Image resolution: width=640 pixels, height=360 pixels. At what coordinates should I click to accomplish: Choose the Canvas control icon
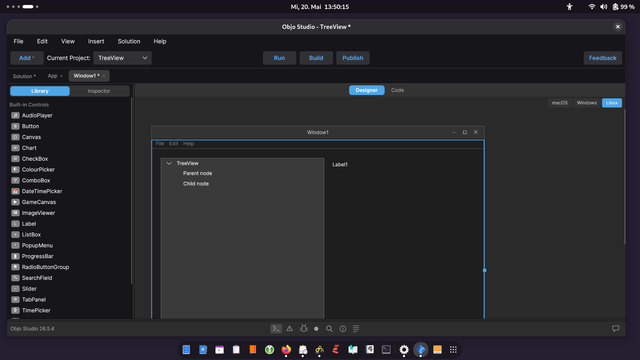point(15,137)
